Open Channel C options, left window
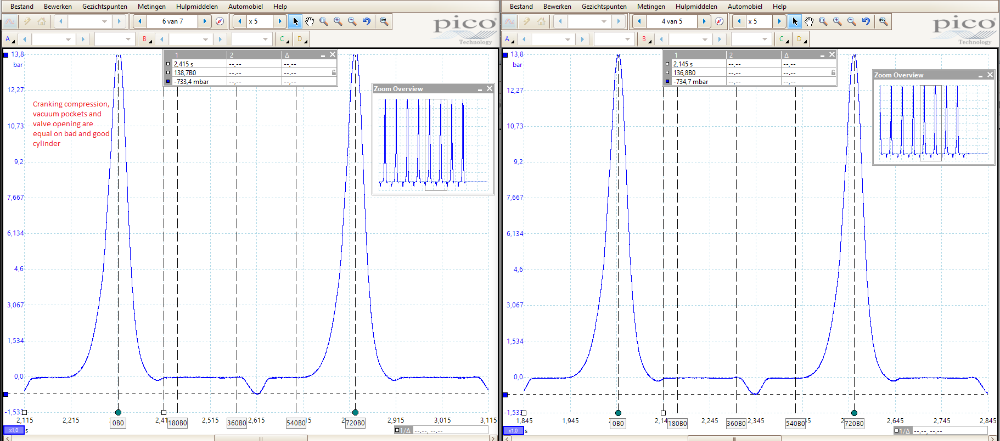The width and height of the screenshot is (1000, 441). [x=283, y=40]
